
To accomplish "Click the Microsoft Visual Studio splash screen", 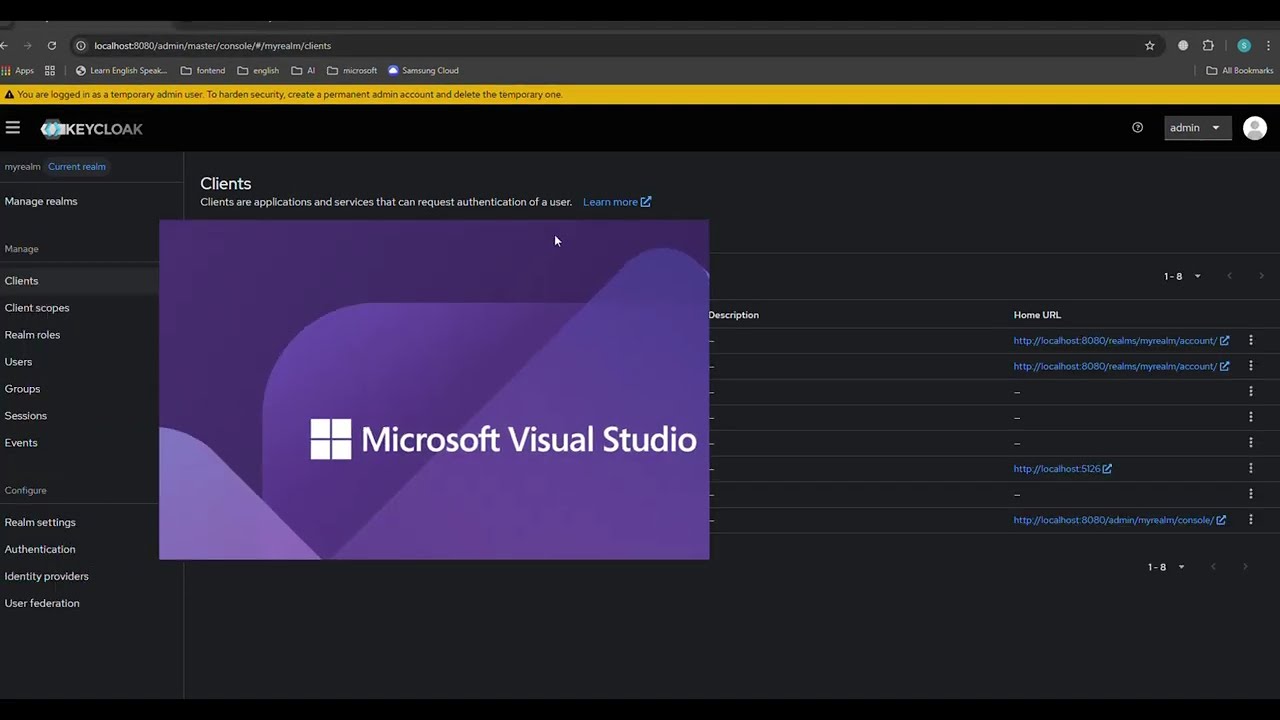I will tap(434, 390).
